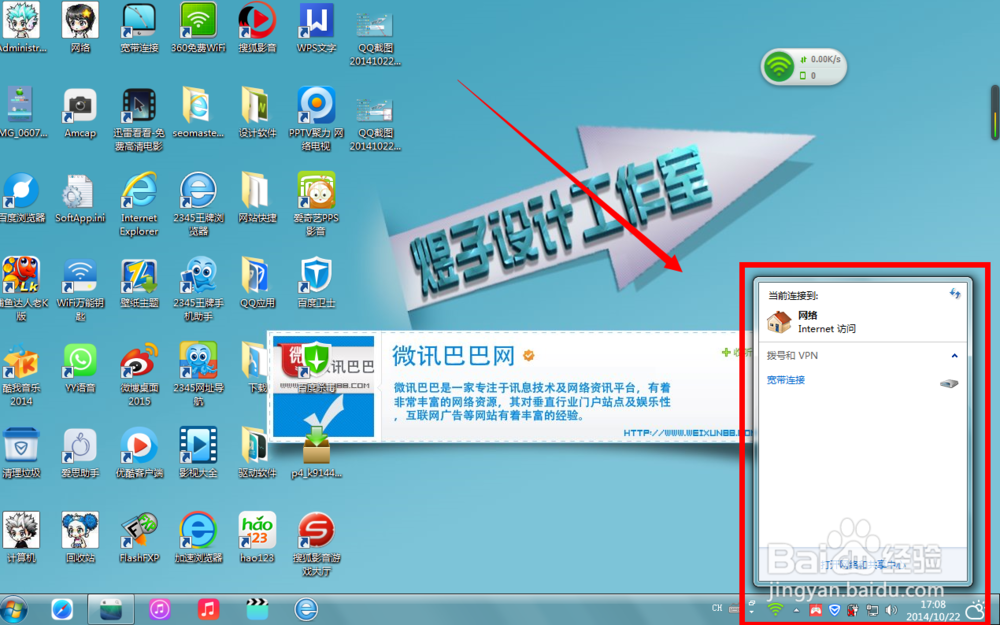Viewport: 1000px width, 625px height.
Task: Click the CH language bar indicator
Action: click(717, 608)
